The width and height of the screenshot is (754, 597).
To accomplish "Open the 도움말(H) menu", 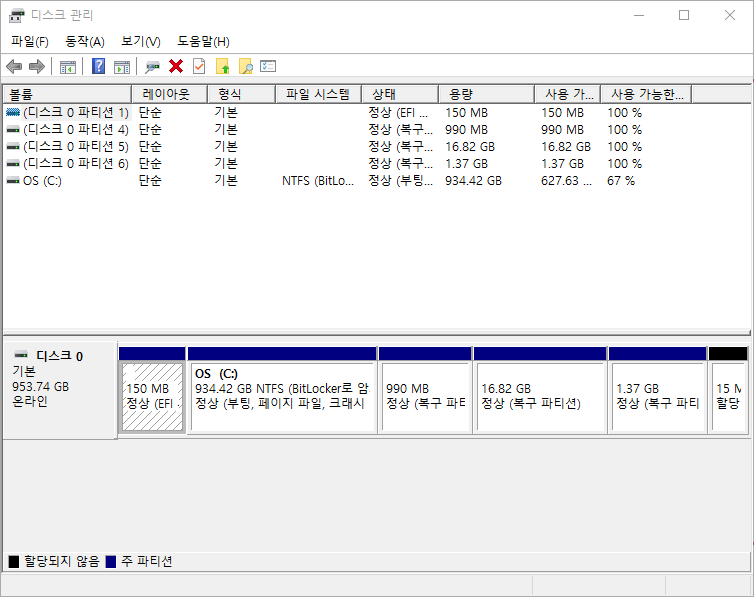I will pos(203,41).
